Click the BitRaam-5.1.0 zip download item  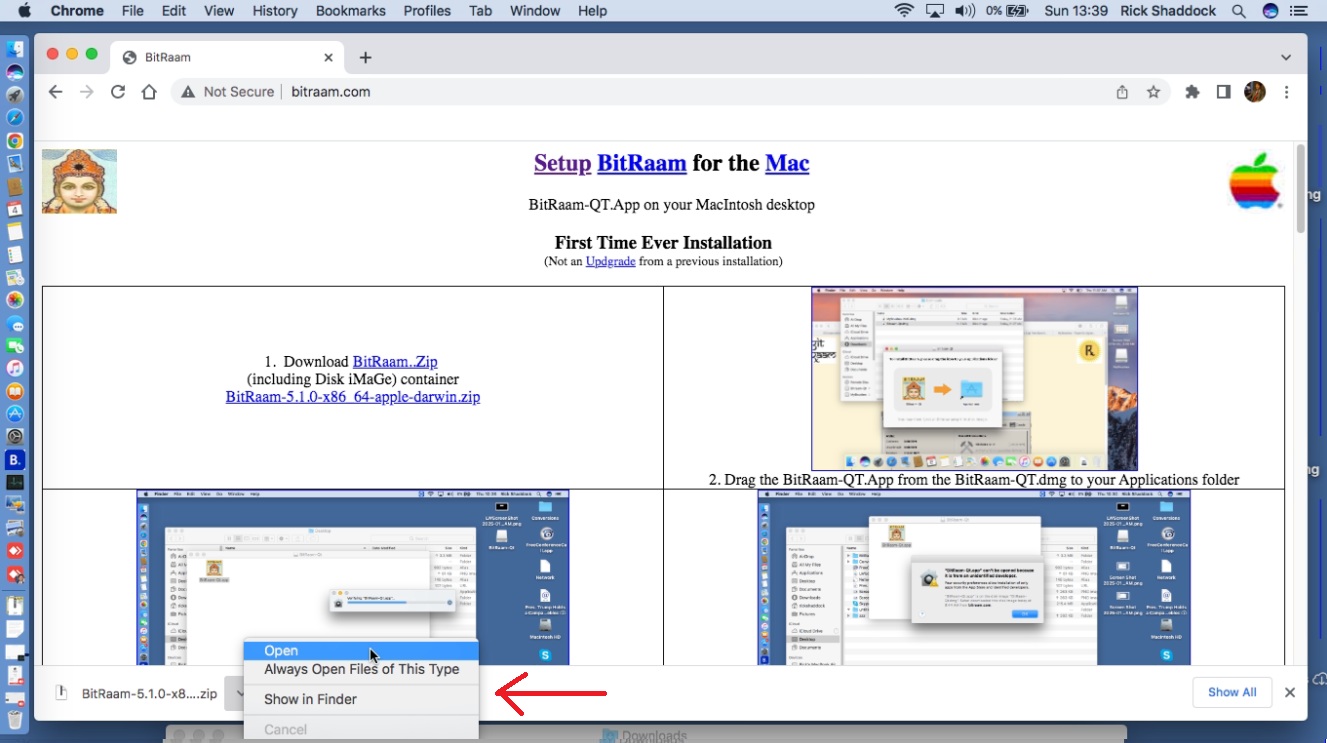(136, 693)
